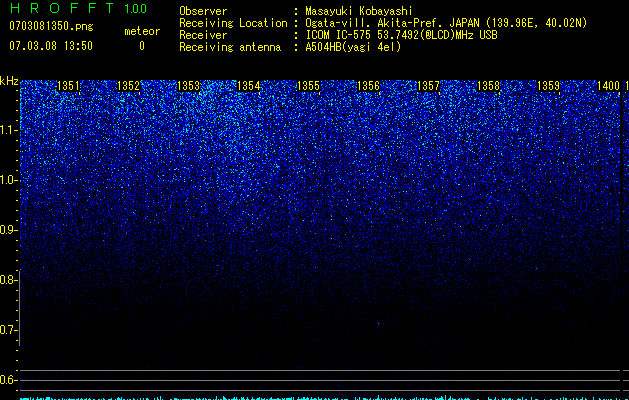Click the 1357 time marker
The width and height of the screenshot is (629, 400).
point(428,86)
